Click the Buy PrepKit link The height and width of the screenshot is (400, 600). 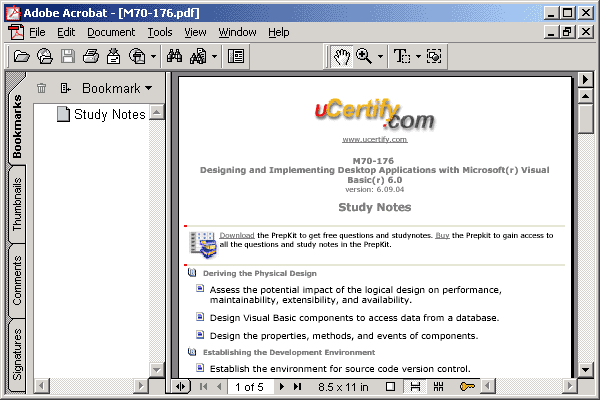pos(442,235)
